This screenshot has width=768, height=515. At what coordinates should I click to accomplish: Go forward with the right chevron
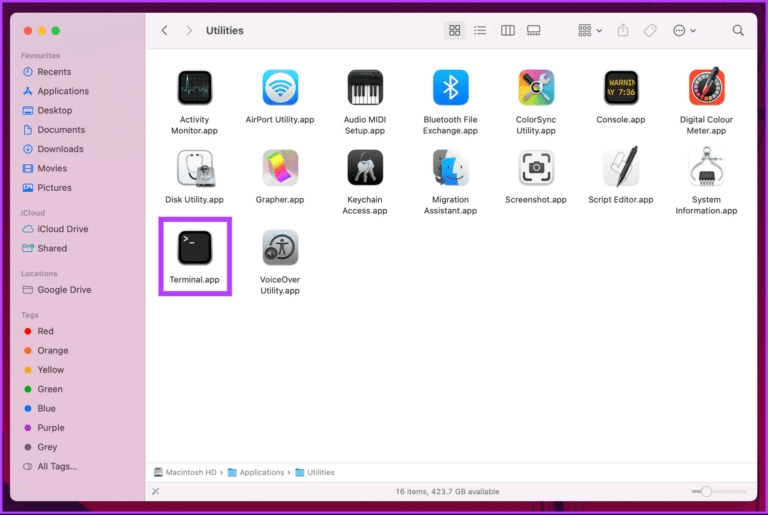(189, 30)
